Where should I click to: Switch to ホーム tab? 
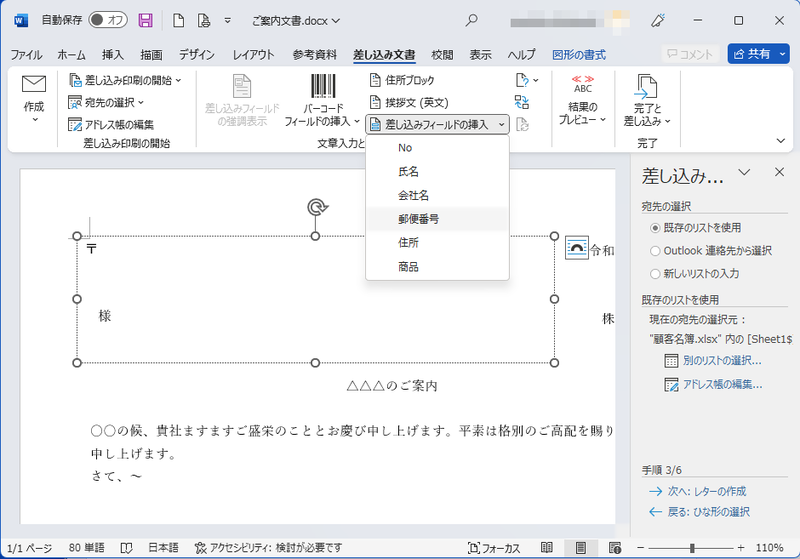click(71, 55)
